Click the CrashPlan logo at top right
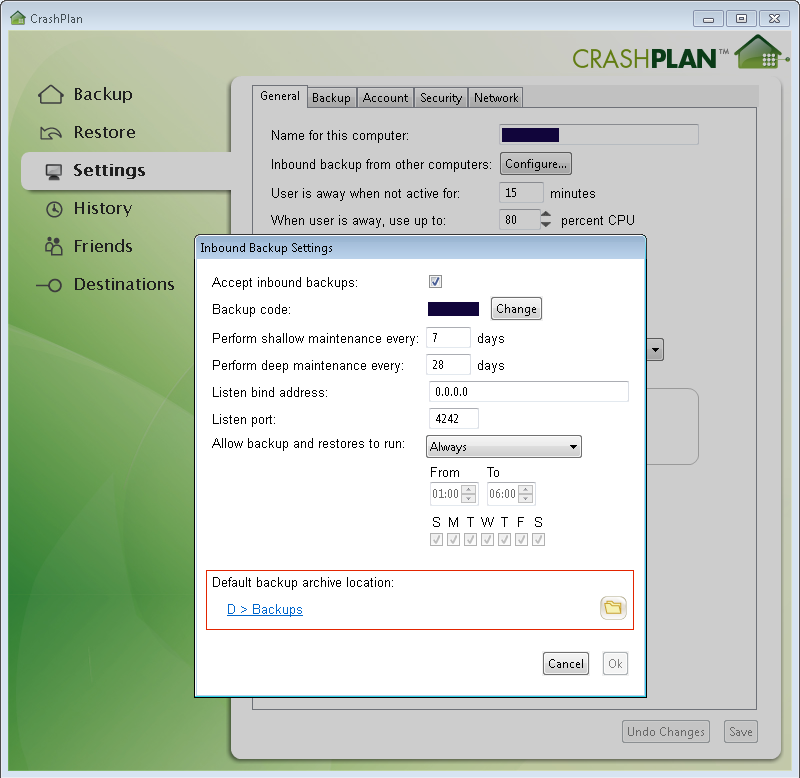Image resolution: width=800 pixels, height=778 pixels. 680,53
